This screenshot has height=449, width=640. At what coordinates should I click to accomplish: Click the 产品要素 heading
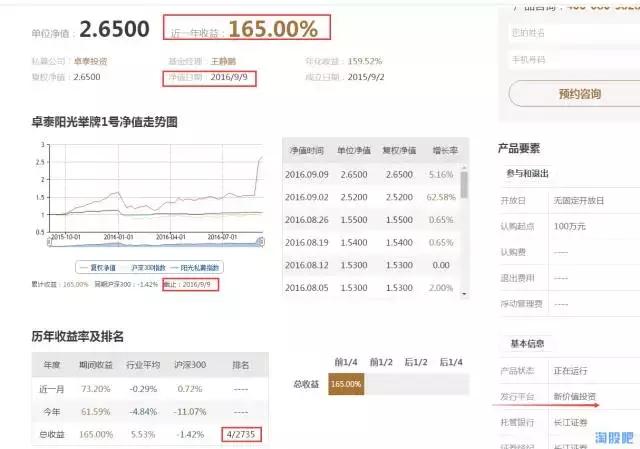519,148
